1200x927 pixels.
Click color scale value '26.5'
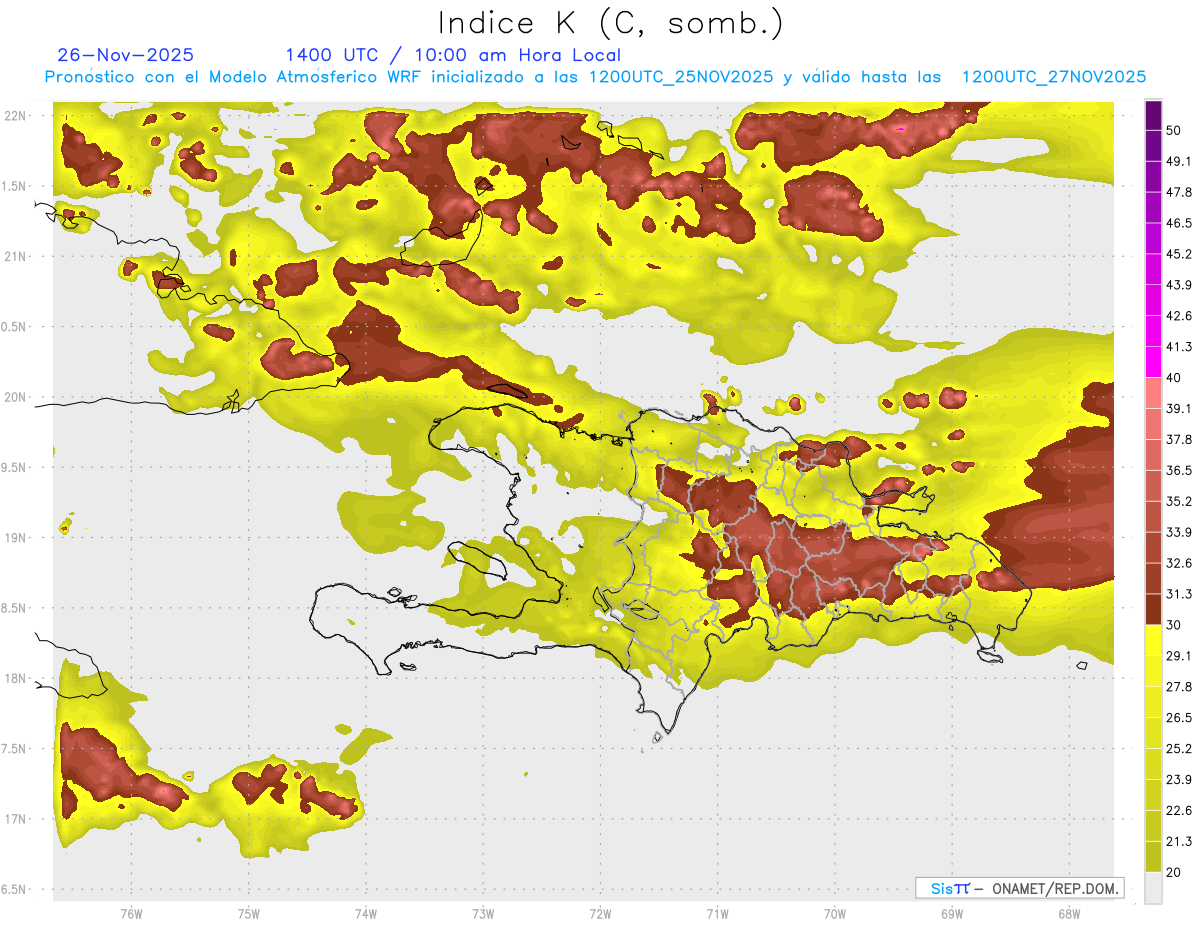(1179, 717)
